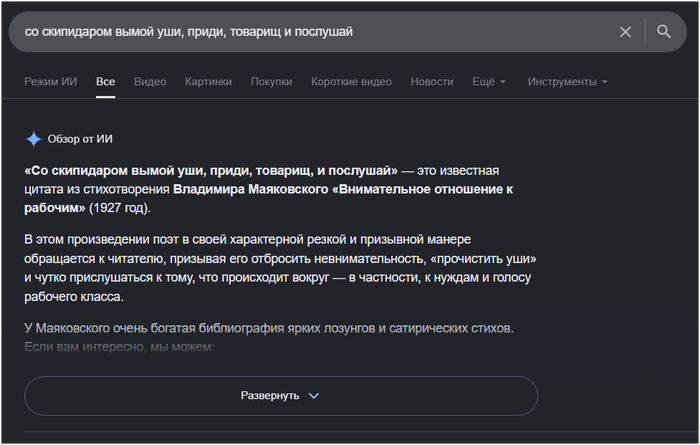
Task: Click the Обзор от ИИ heading
Action: (x=80, y=139)
